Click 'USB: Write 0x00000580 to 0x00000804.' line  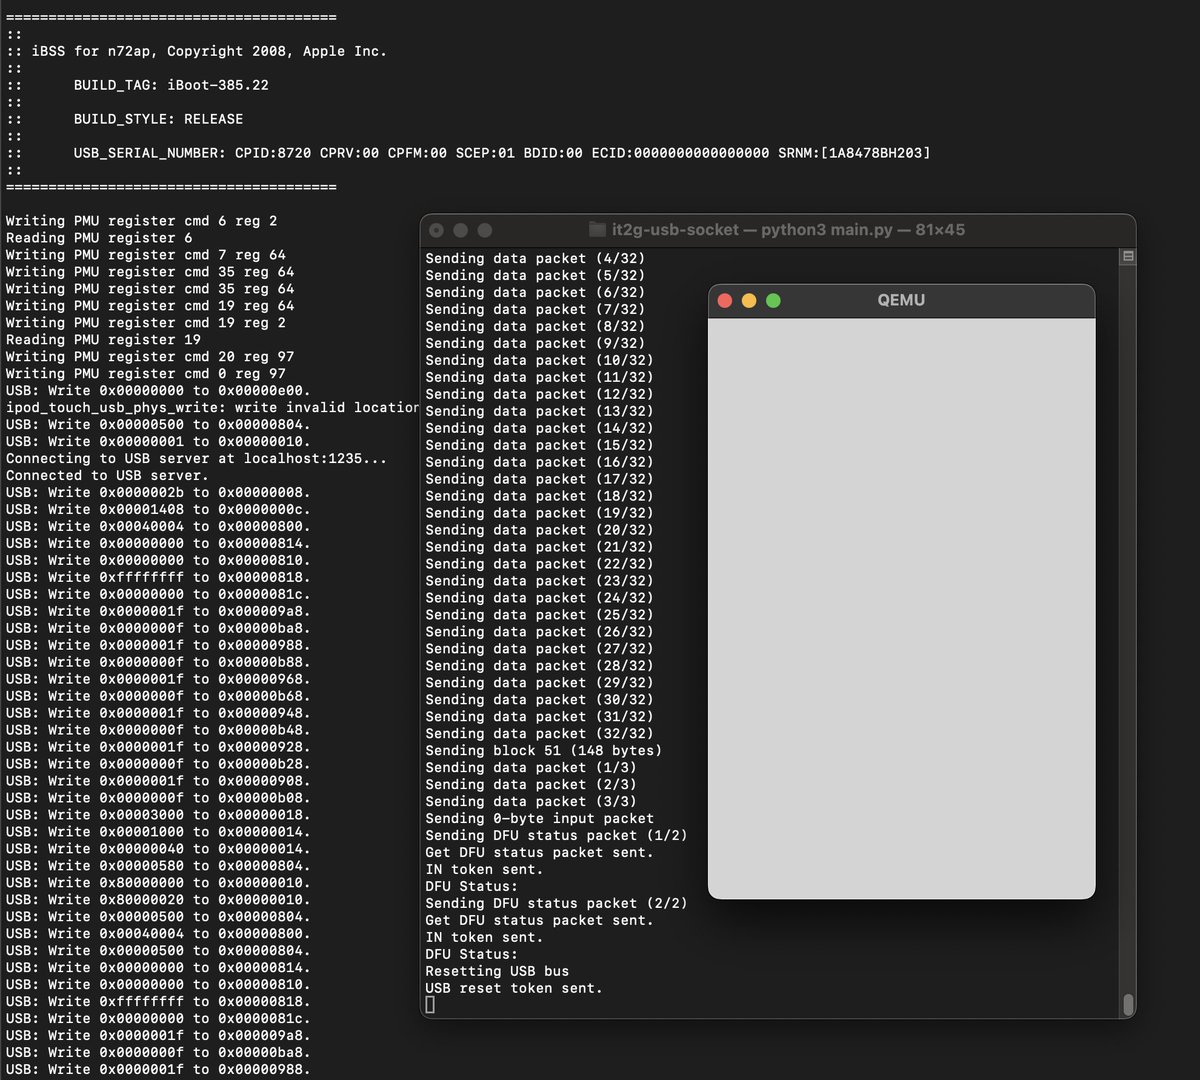point(158,867)
